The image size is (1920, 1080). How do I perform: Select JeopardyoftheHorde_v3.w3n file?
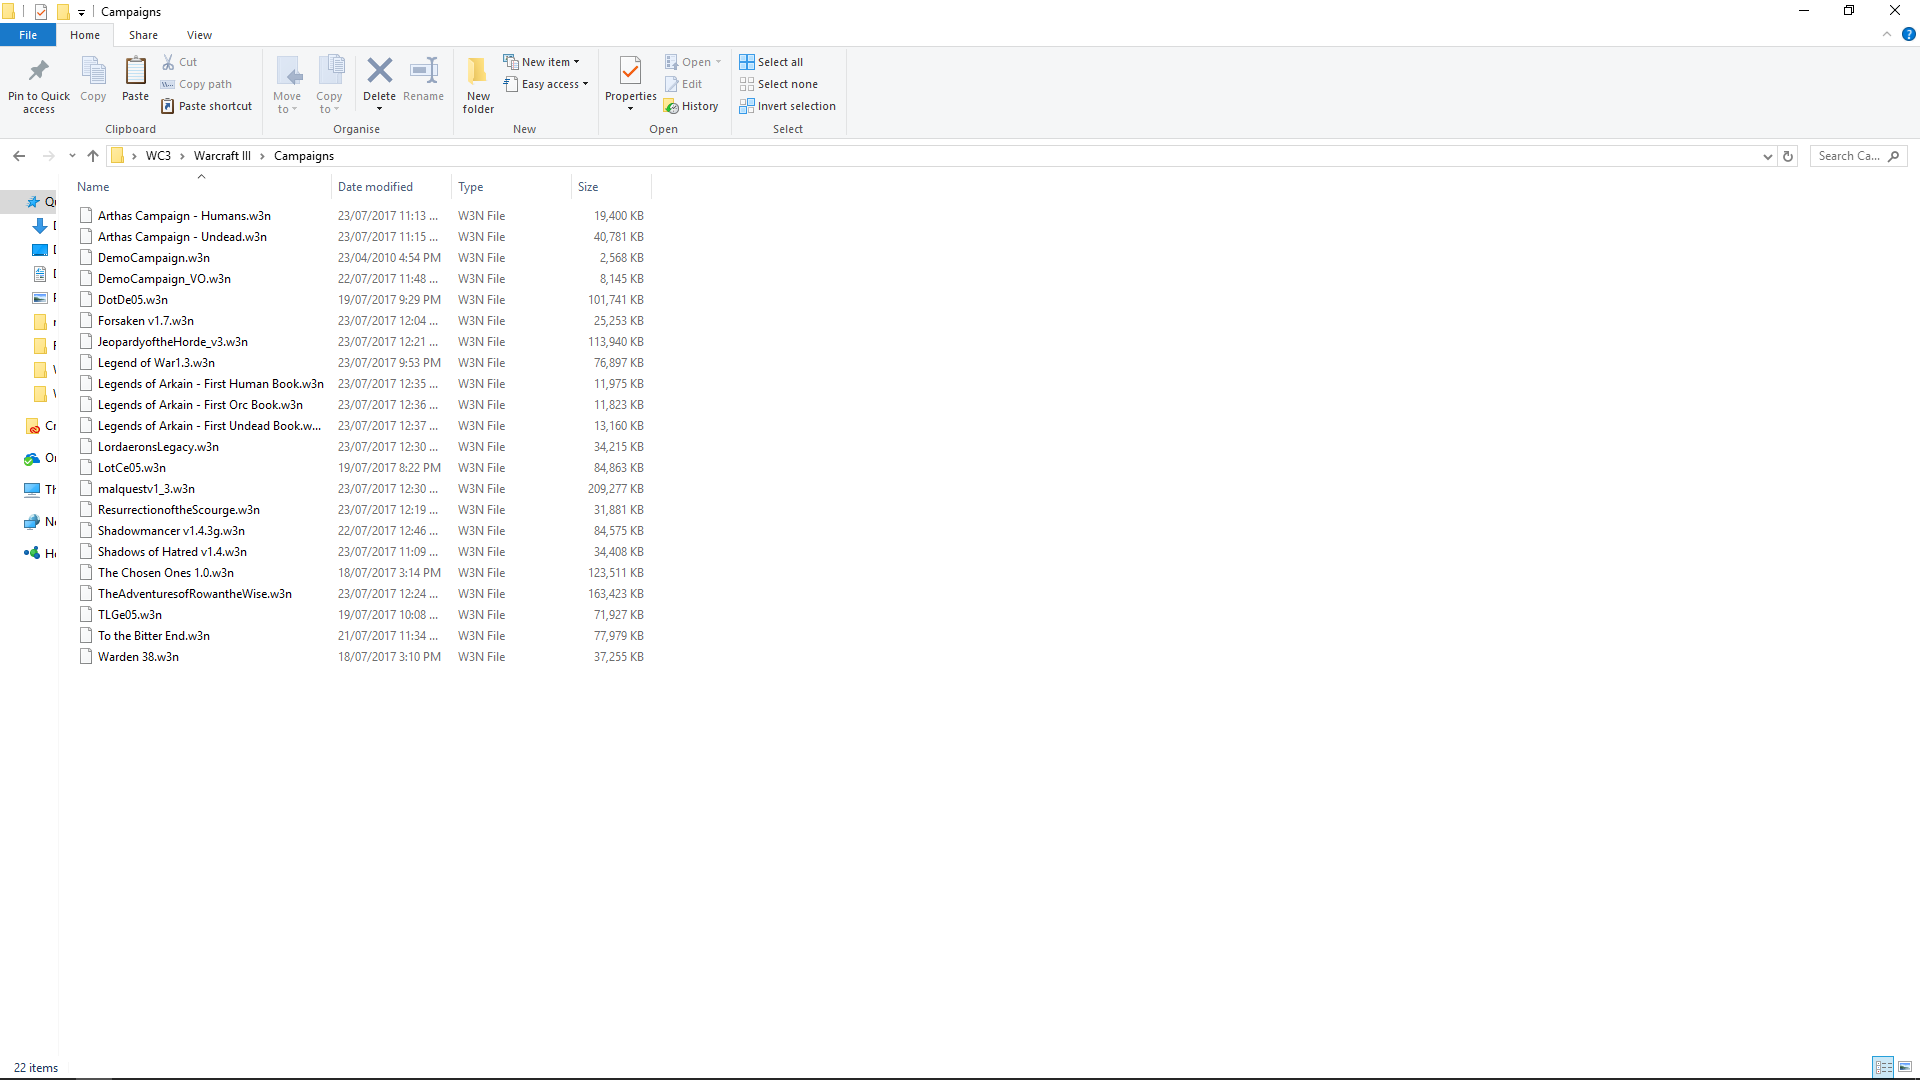tap(173, 342)
